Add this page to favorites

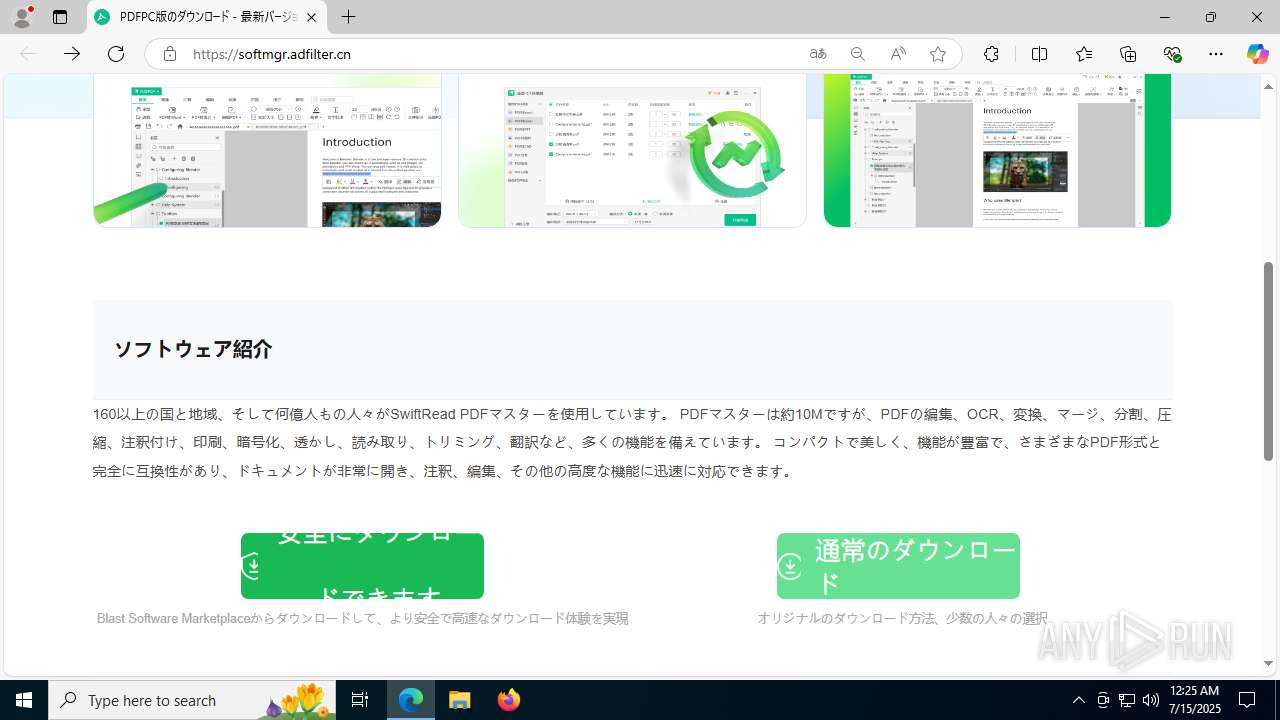[938, 54]
